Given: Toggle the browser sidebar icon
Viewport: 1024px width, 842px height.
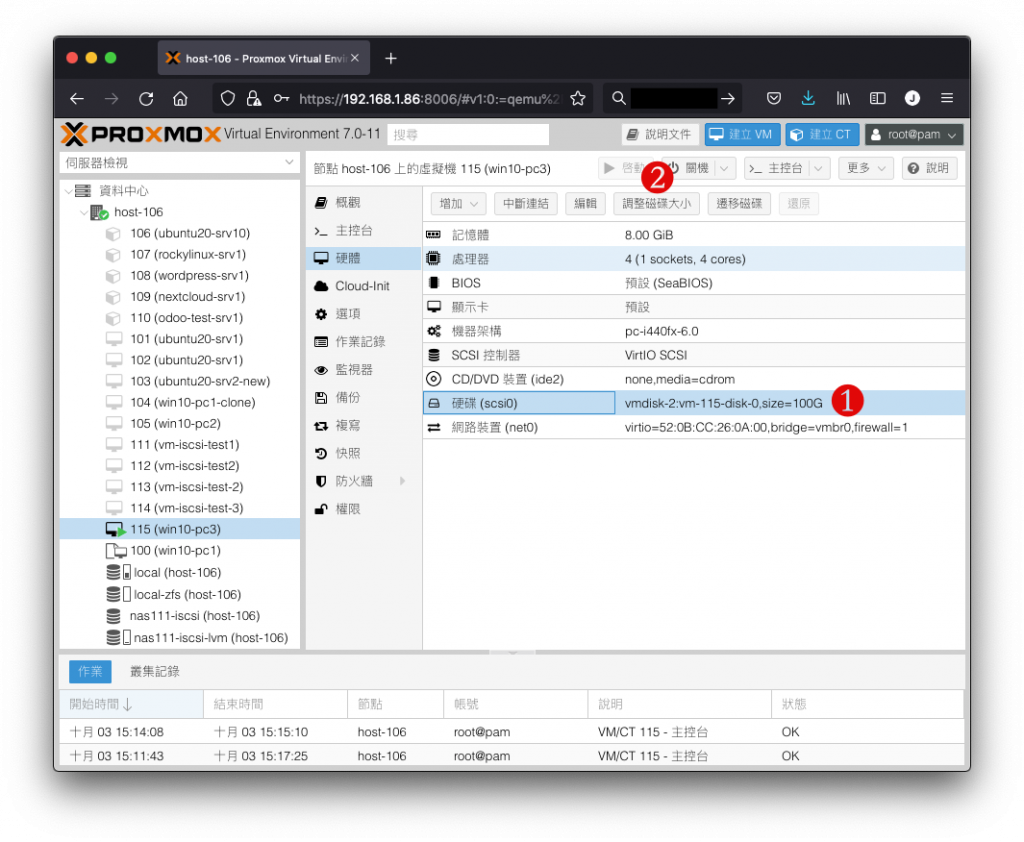Looking at the screenshot, I should tap(878, 99).
